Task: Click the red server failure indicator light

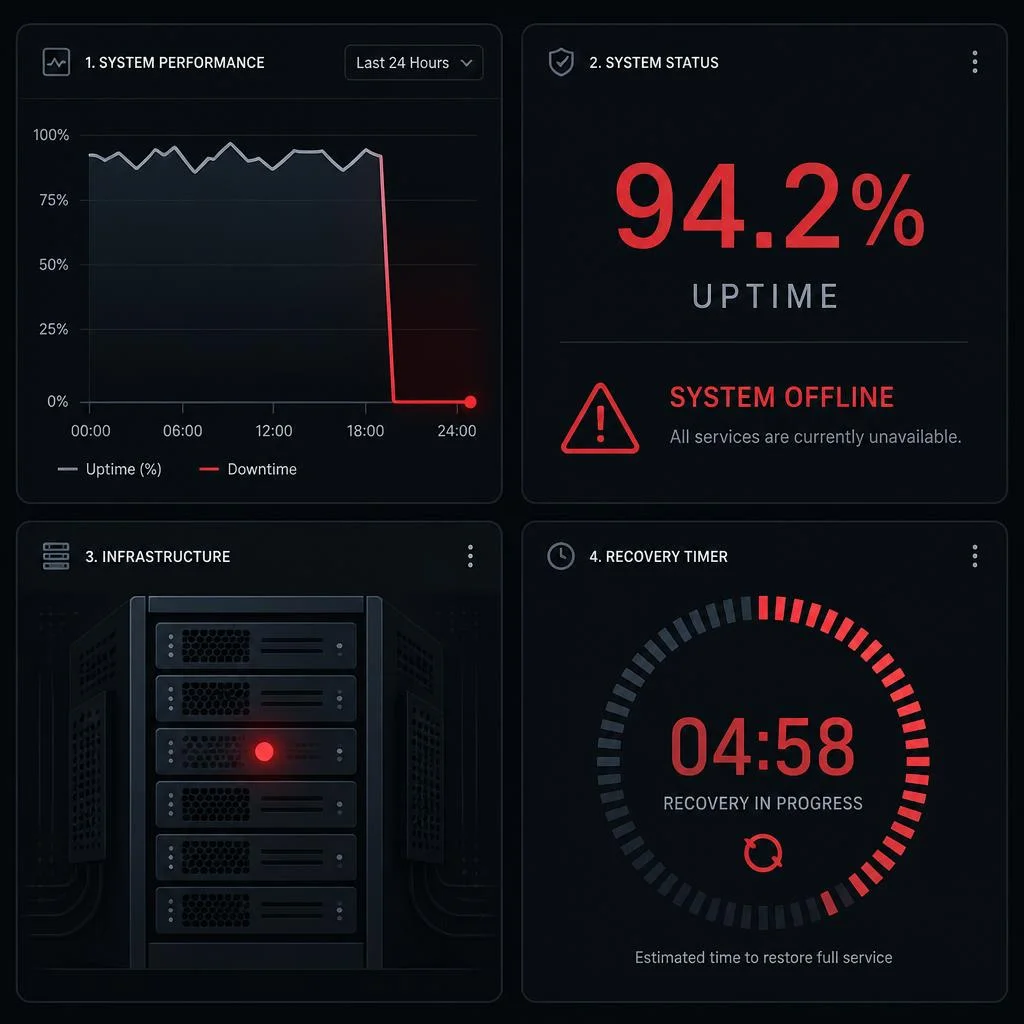Action: click(x=264, y=752)
